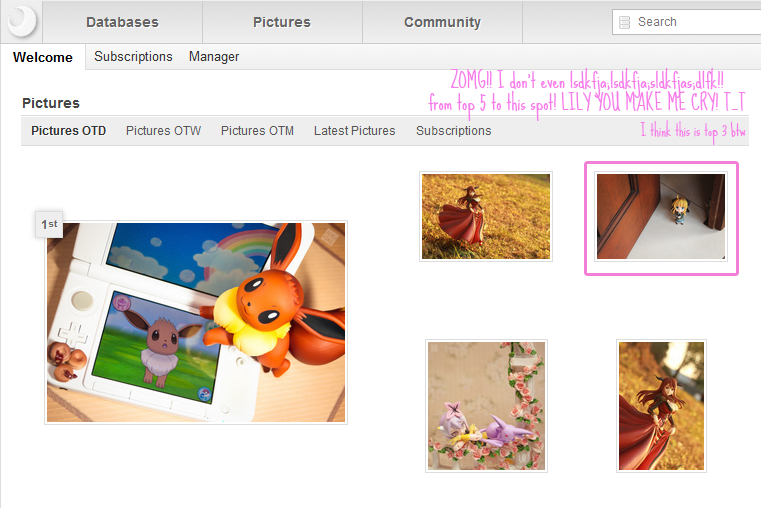
Task: Switch to the Subscriptions tab under Welcome
Action: coord(133,57)
